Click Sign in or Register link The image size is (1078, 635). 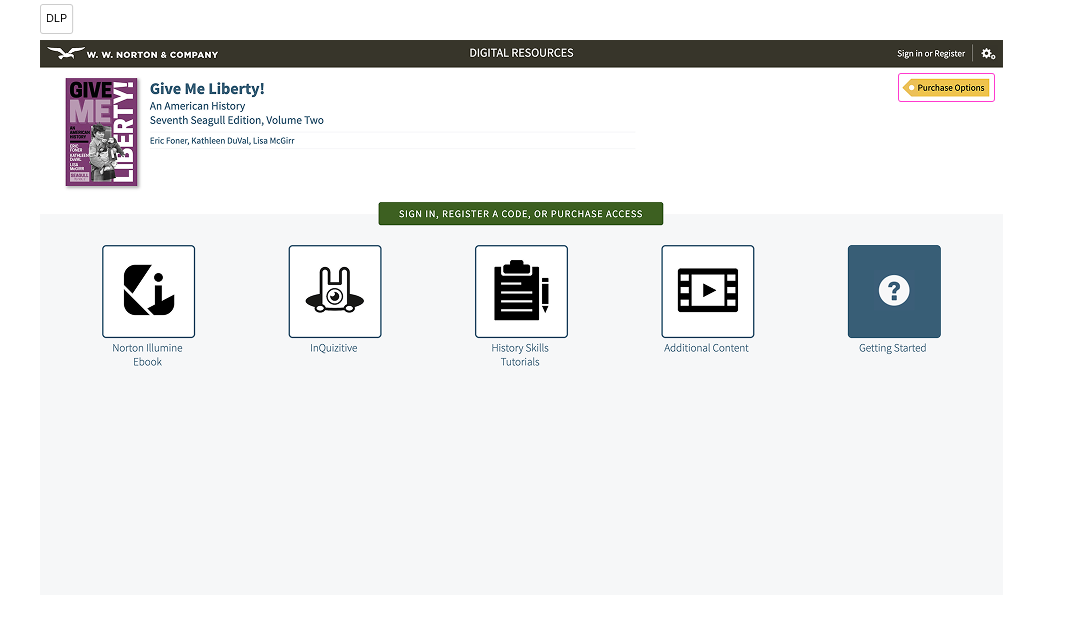(930, 54)
